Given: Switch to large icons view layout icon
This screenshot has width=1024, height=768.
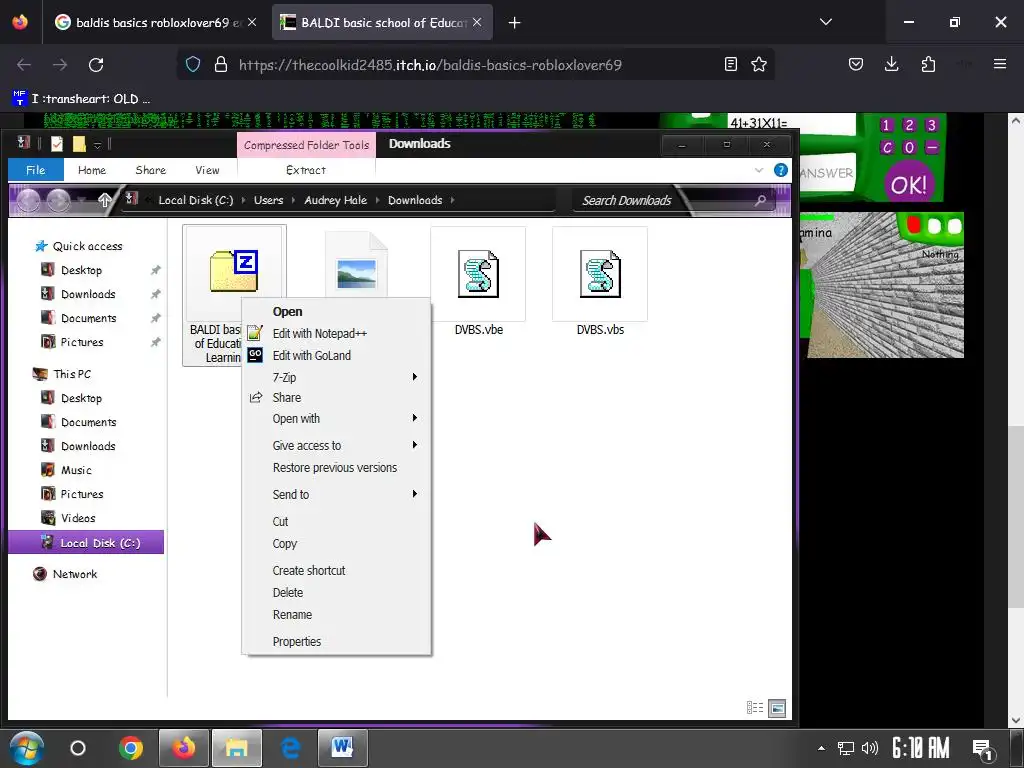Looking at the screenshot, I should pyautogui.click(x=777, y=708).
